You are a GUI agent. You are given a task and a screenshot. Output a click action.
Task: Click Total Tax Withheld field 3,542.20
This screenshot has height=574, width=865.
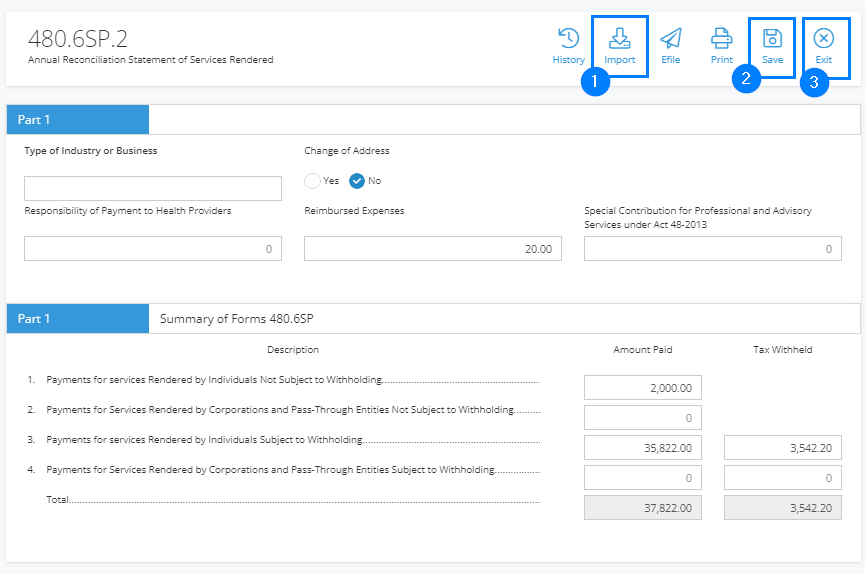[x=783, y=508]
